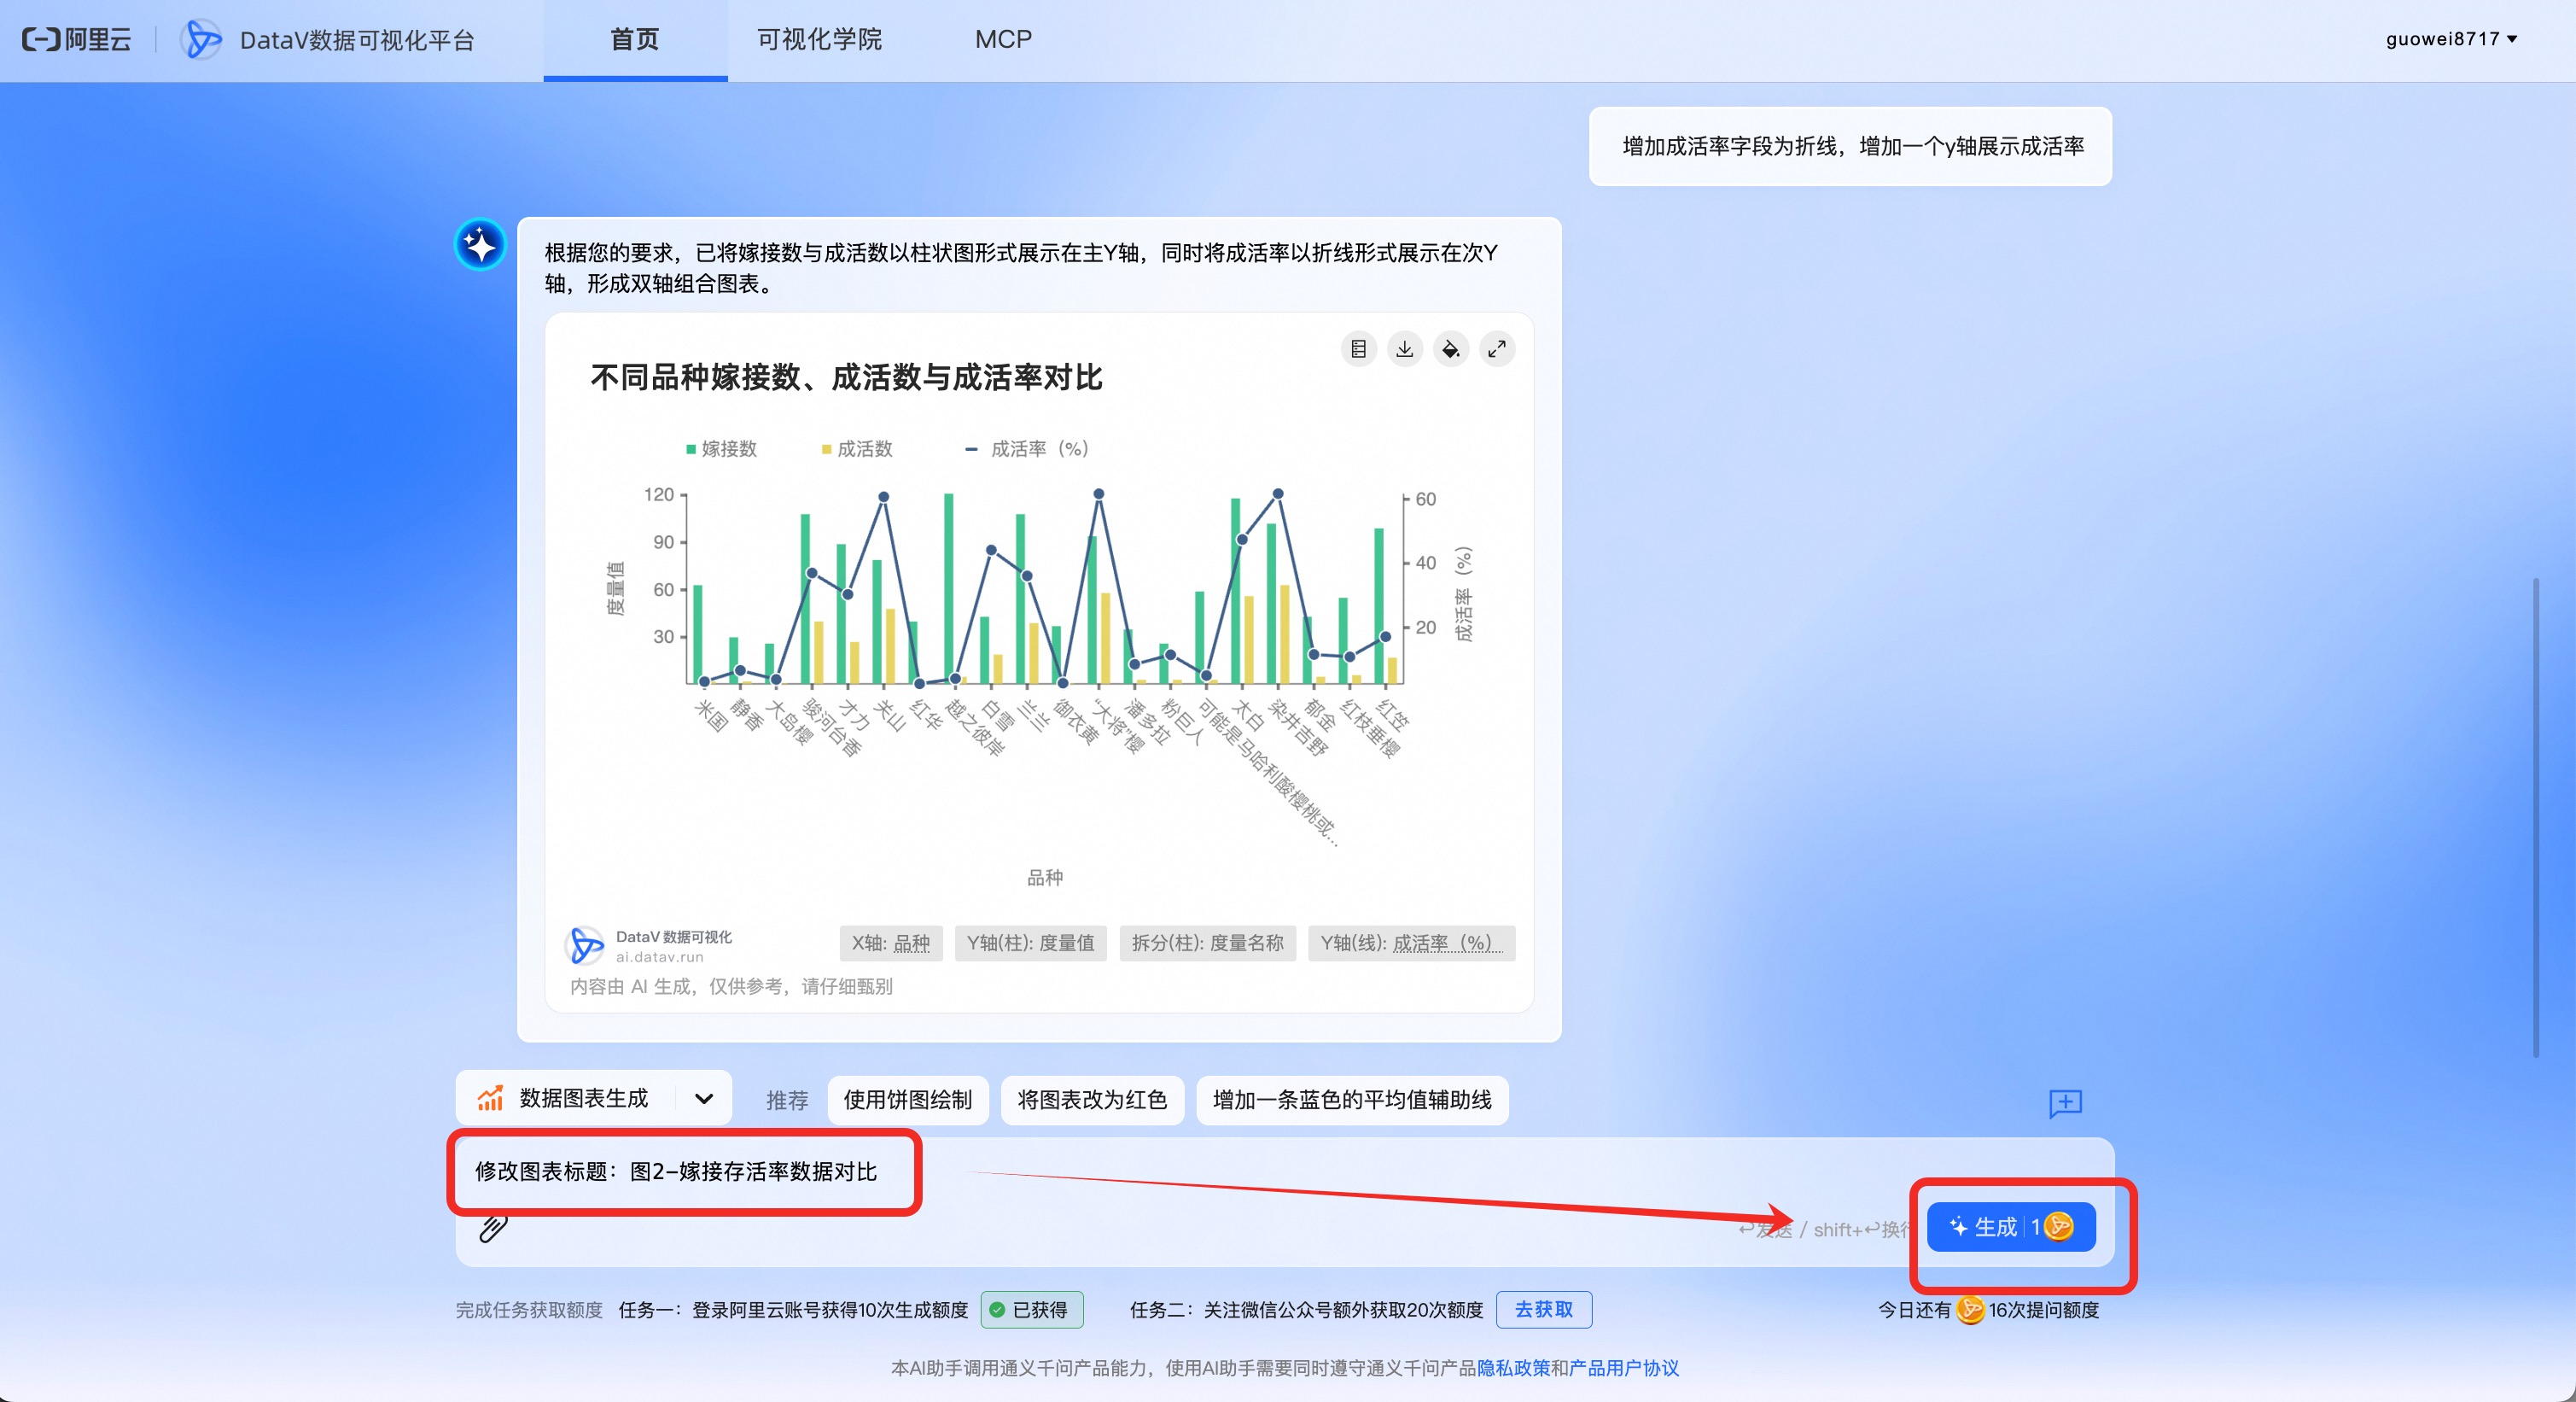The image size is (2576, 1402).
Task: Expand the chart to fullscreen
Action: click(1496, 349)
